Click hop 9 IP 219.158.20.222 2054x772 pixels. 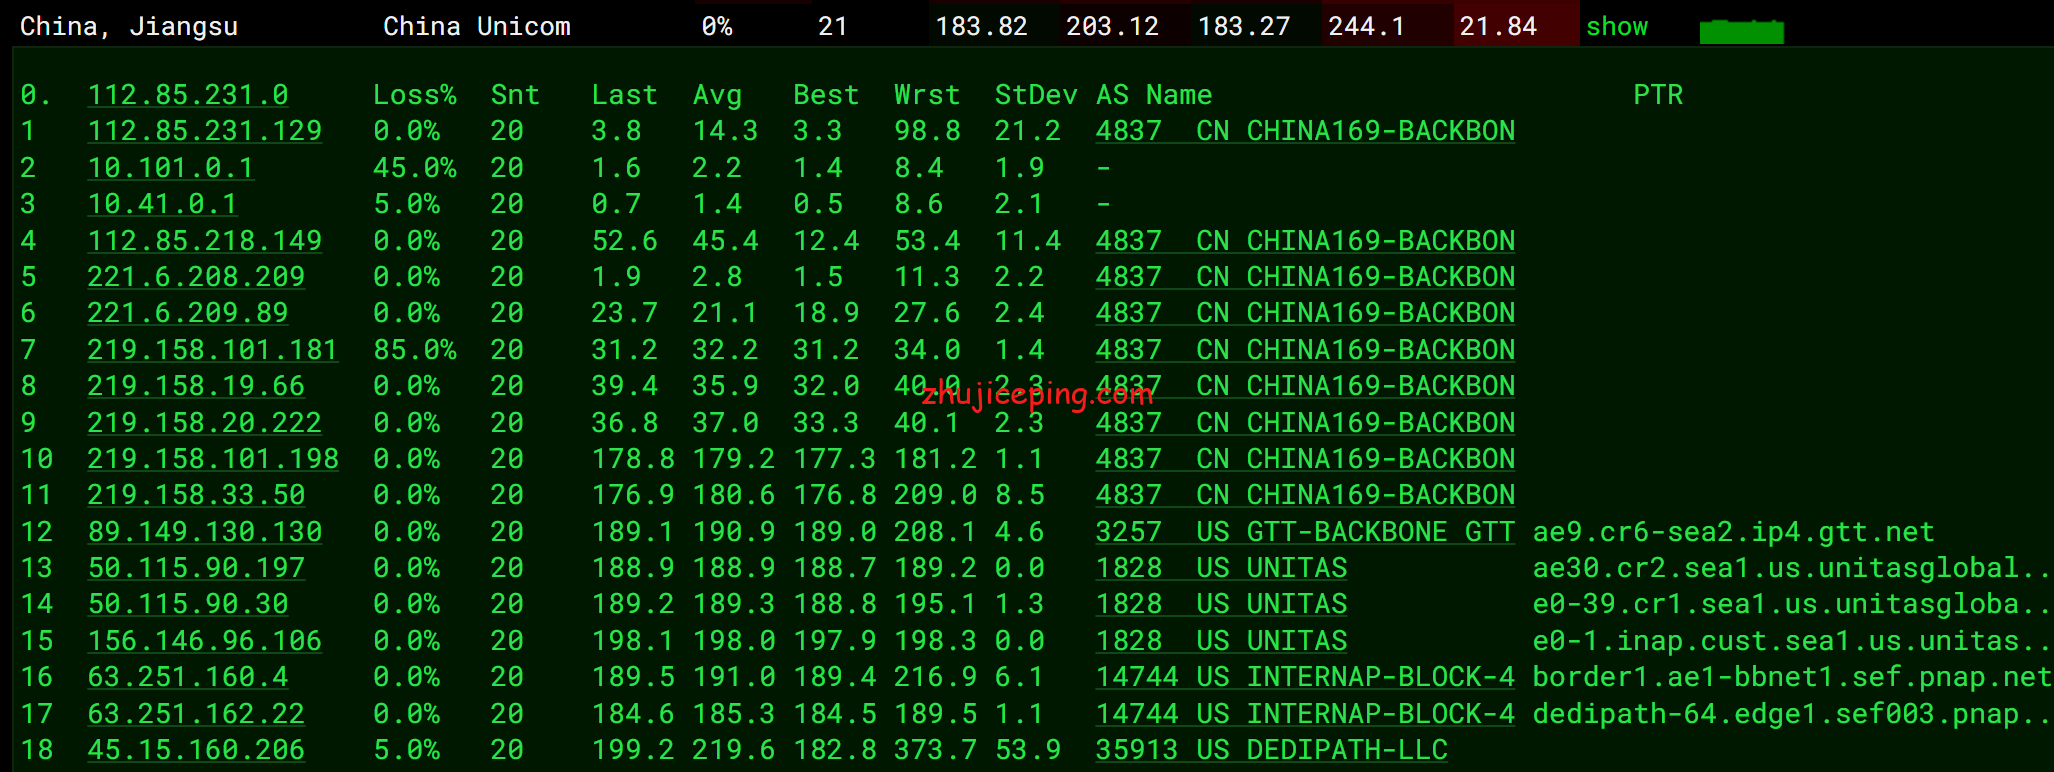click(x=205, y=423)
